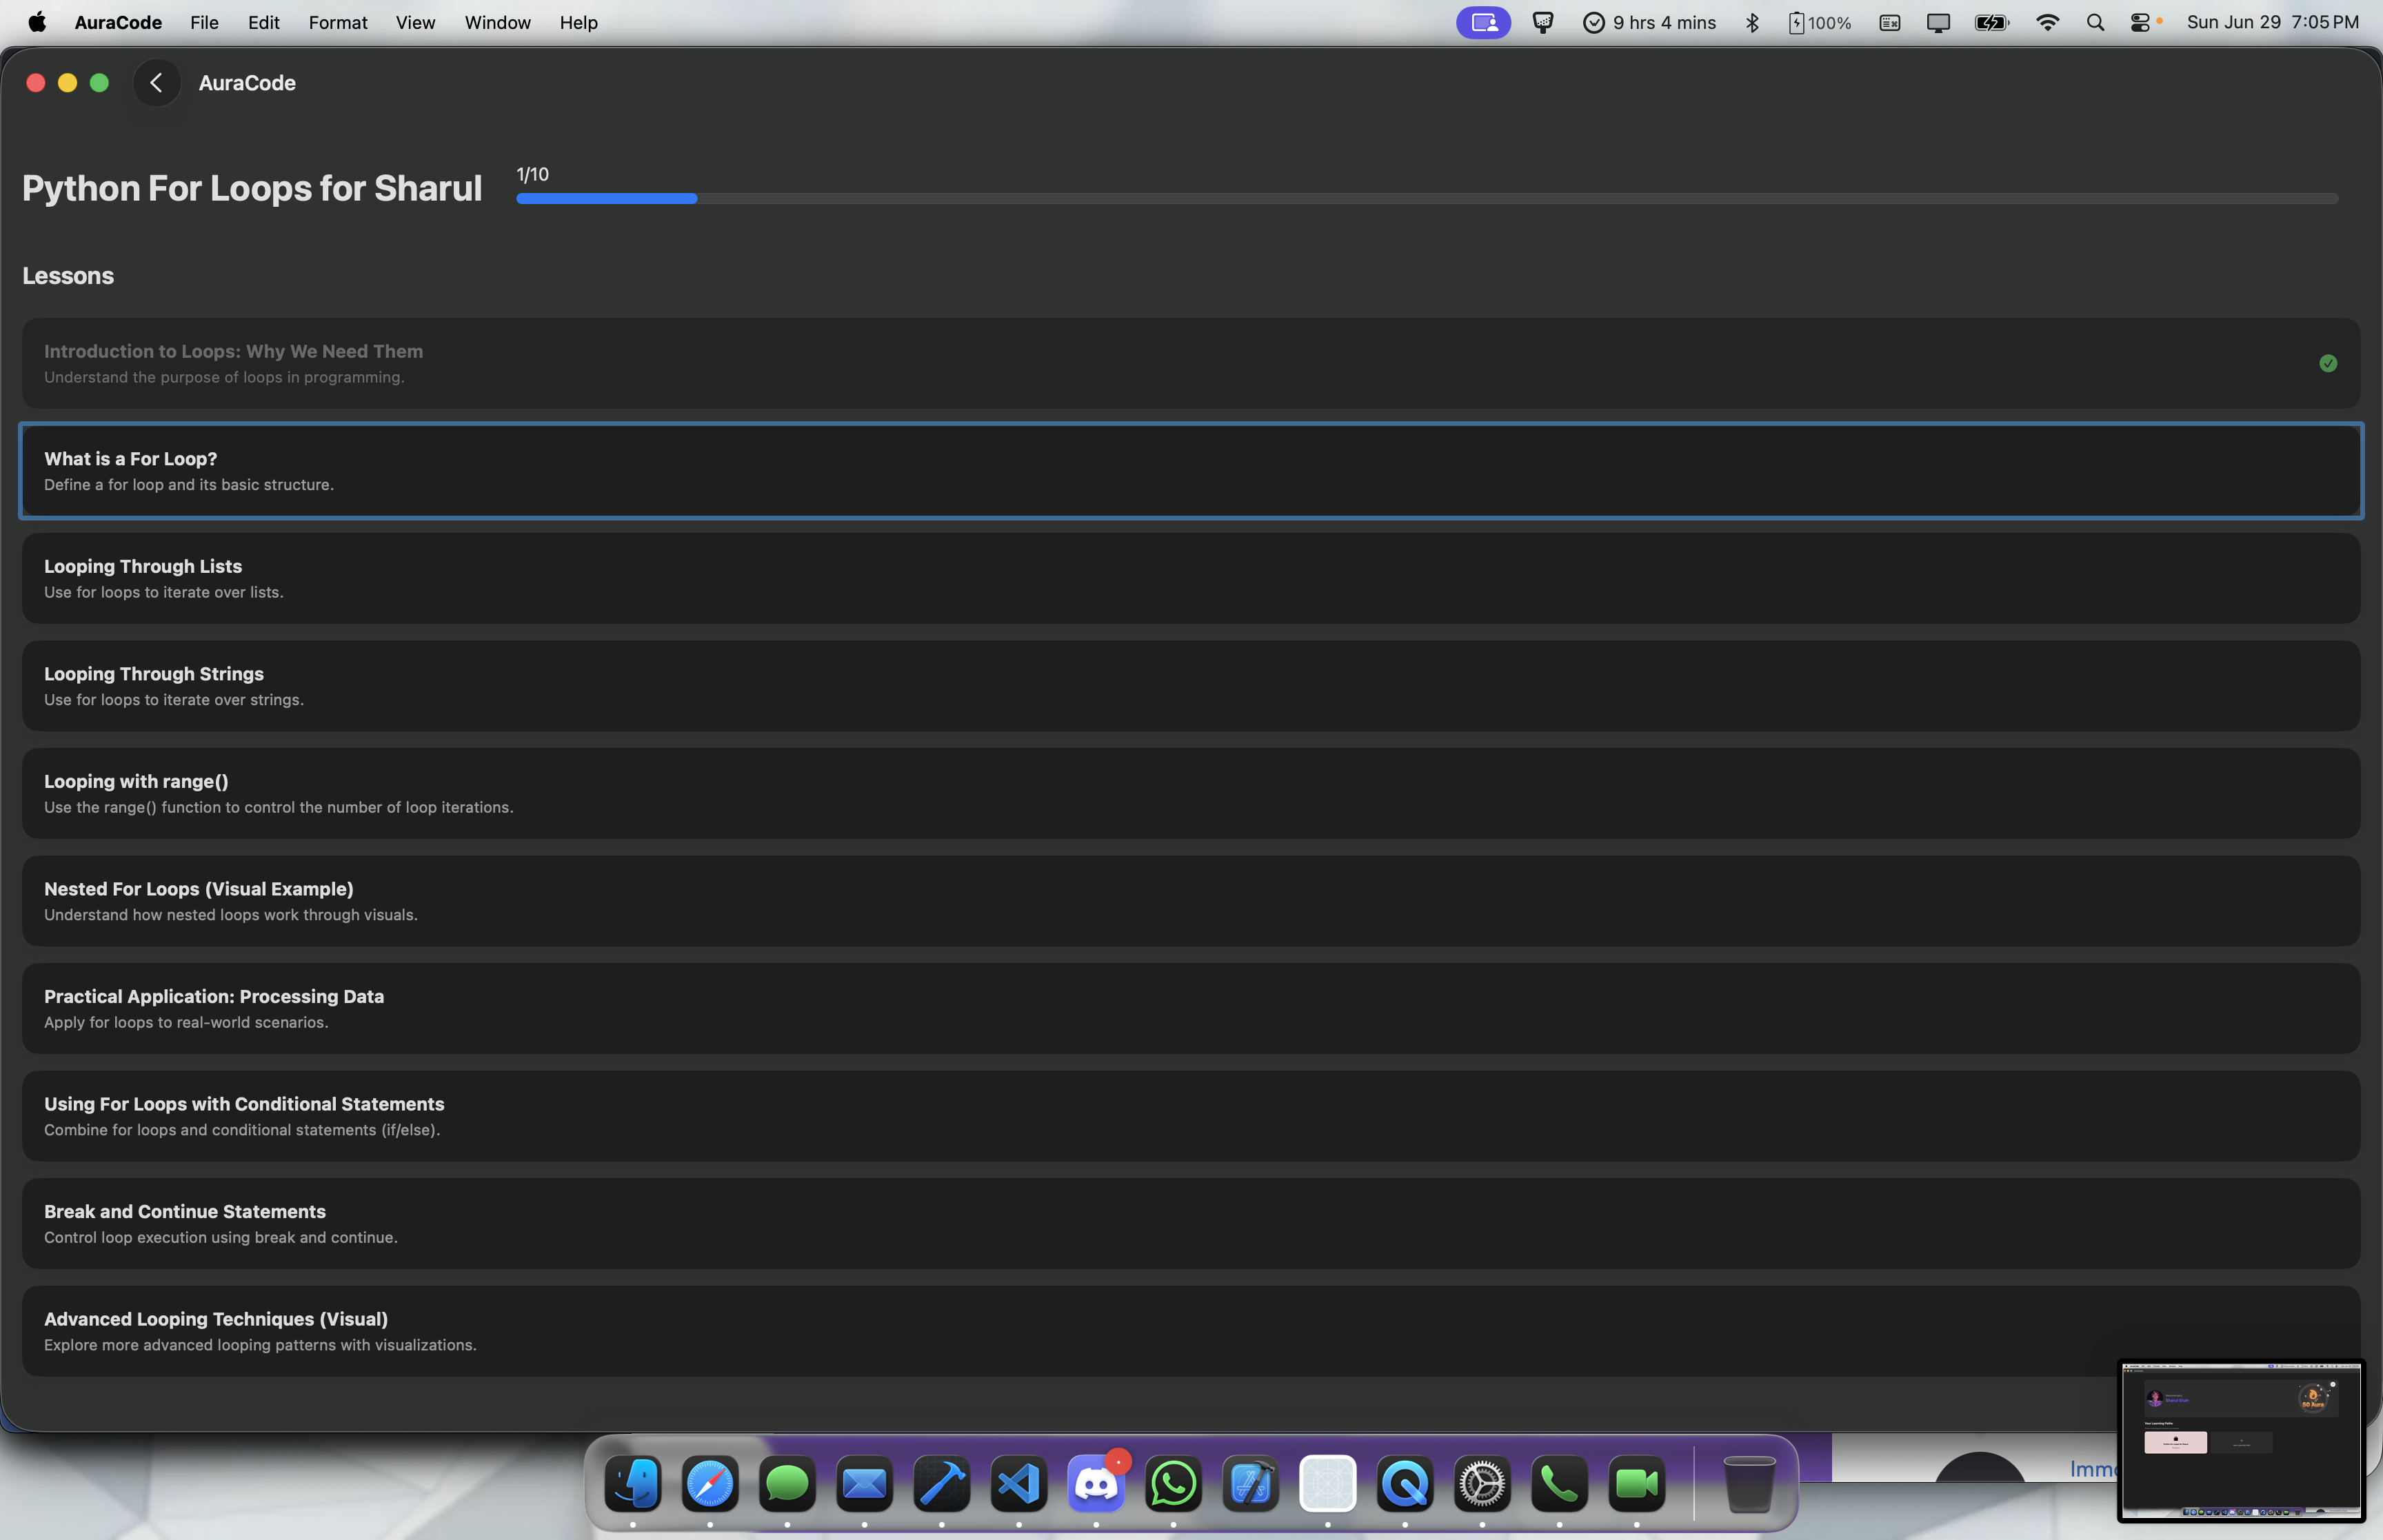Open the Discord dock icon
Viewport: 2383px width, 1540px height.
[1095, 1483]
